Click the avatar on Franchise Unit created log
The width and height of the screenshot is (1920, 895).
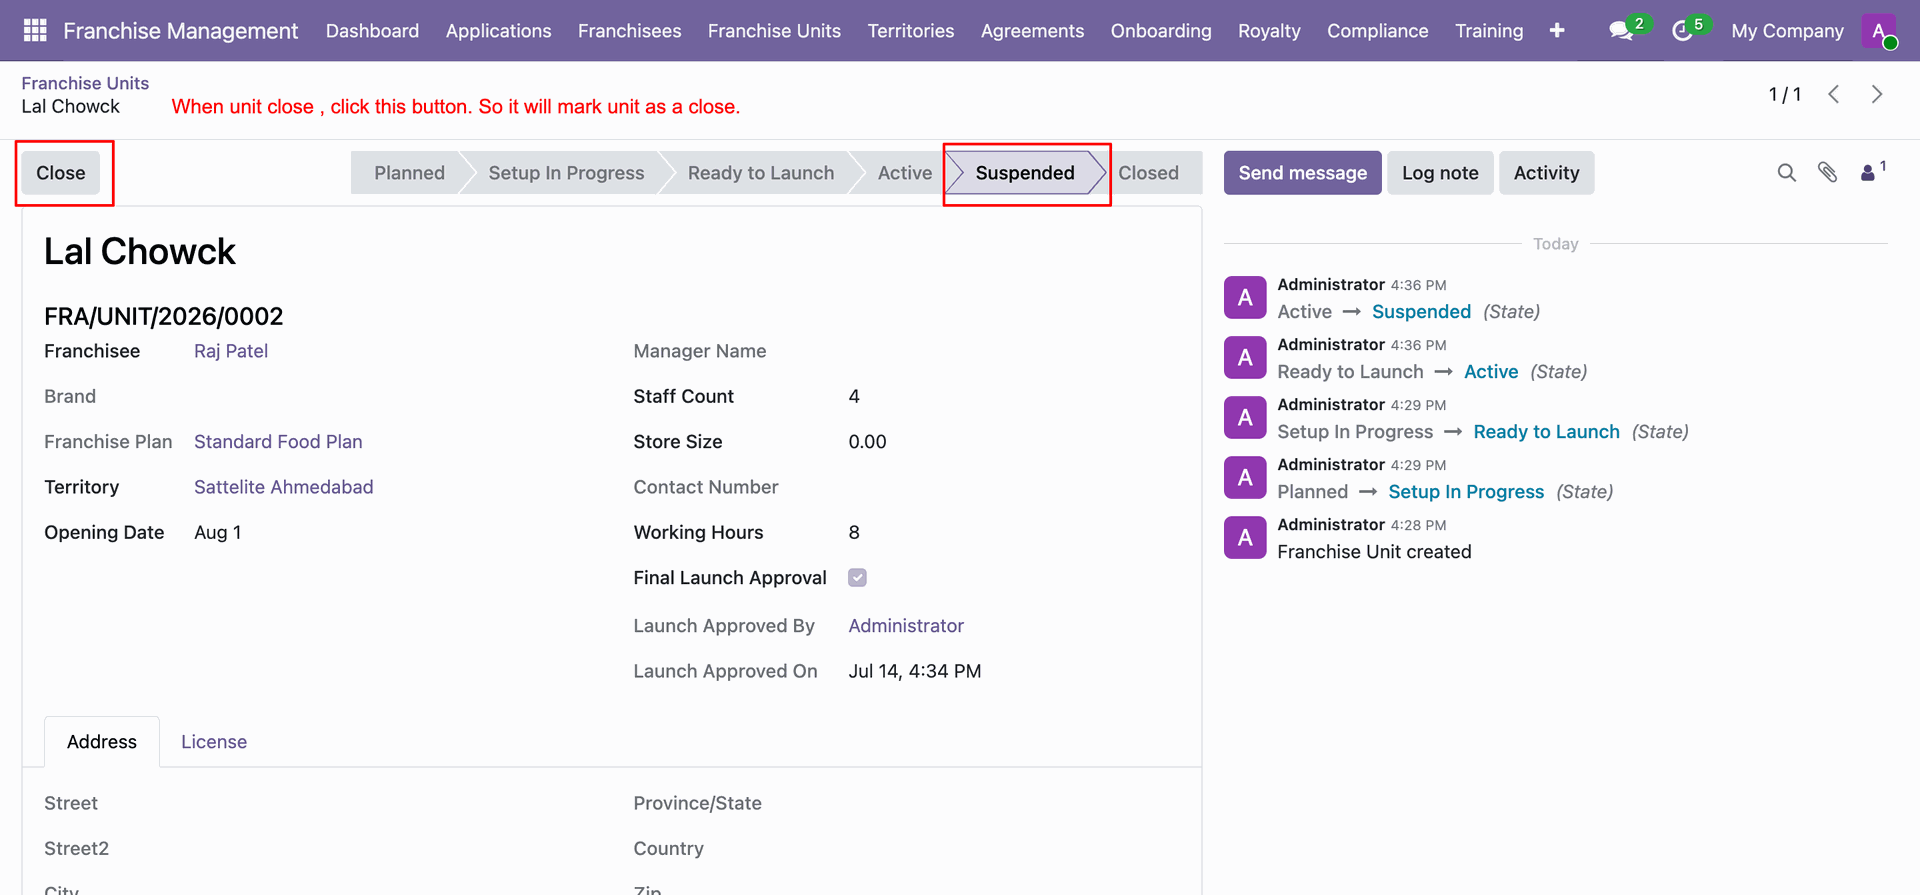tap(1245, 537)
